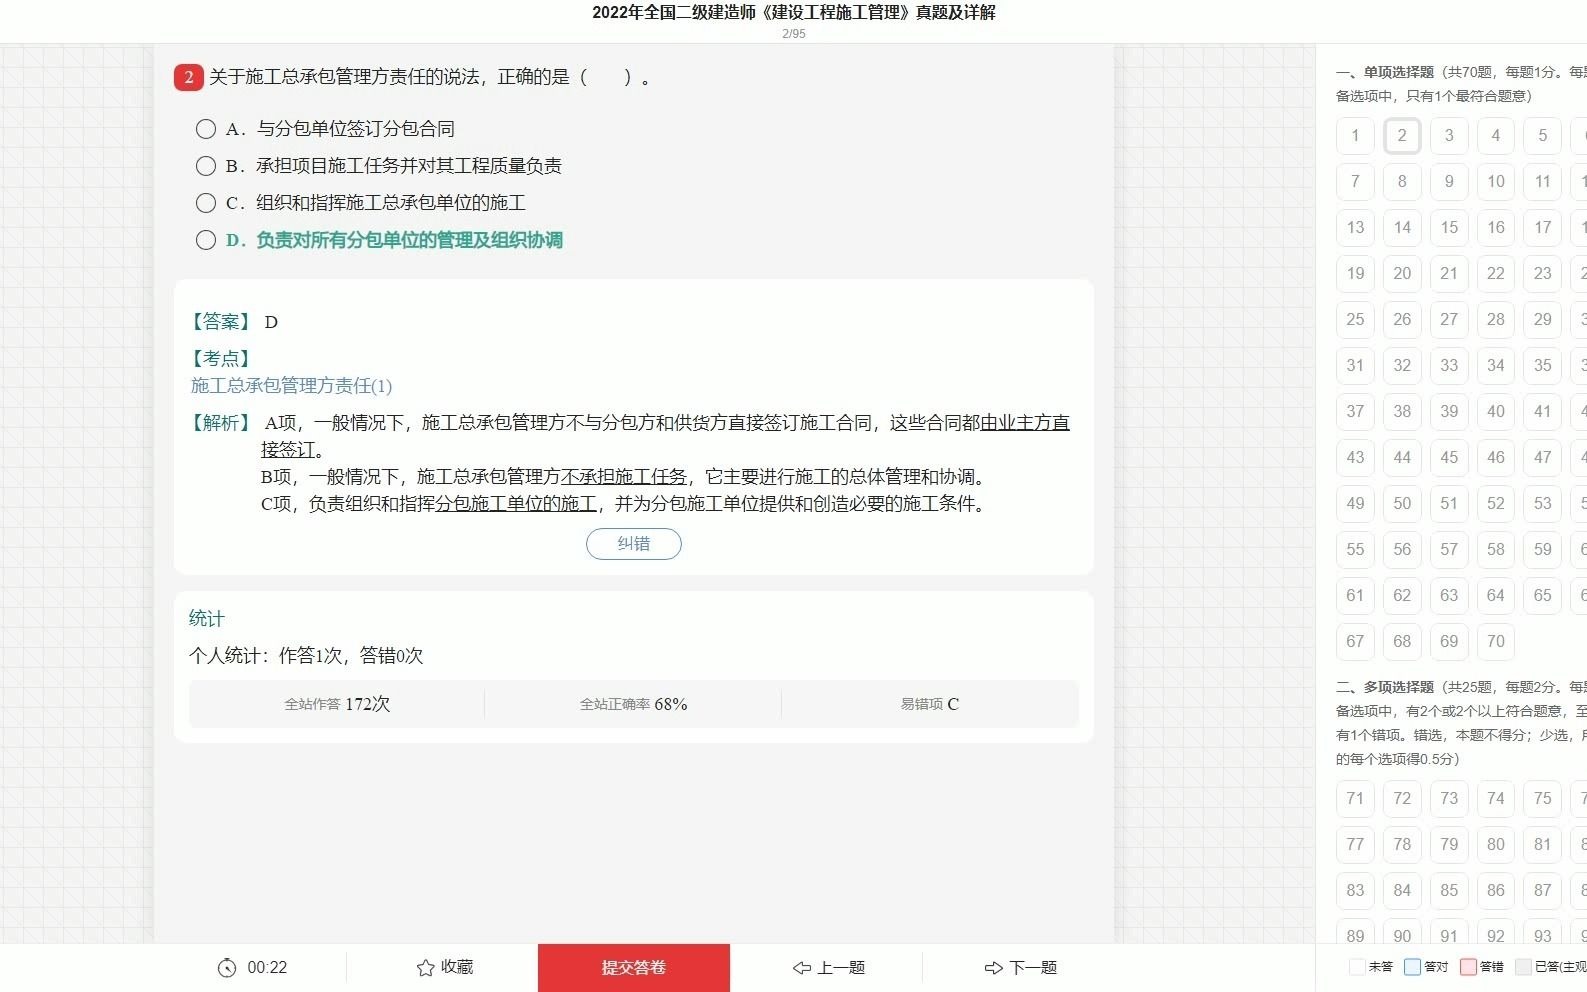The width and height of the screenshot is (1587, 992).
Task: Select option D radio button
Action: (x=206, y=240)
